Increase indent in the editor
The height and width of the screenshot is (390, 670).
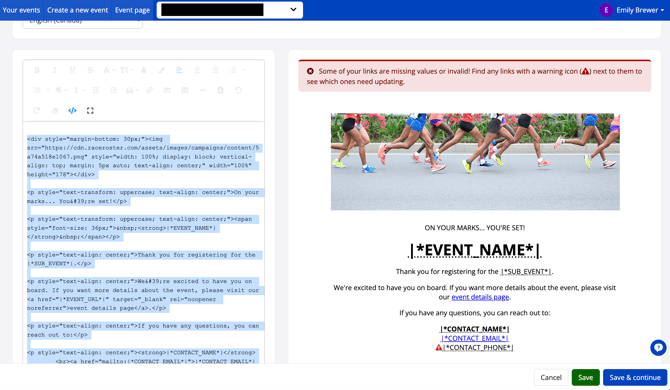113,90
